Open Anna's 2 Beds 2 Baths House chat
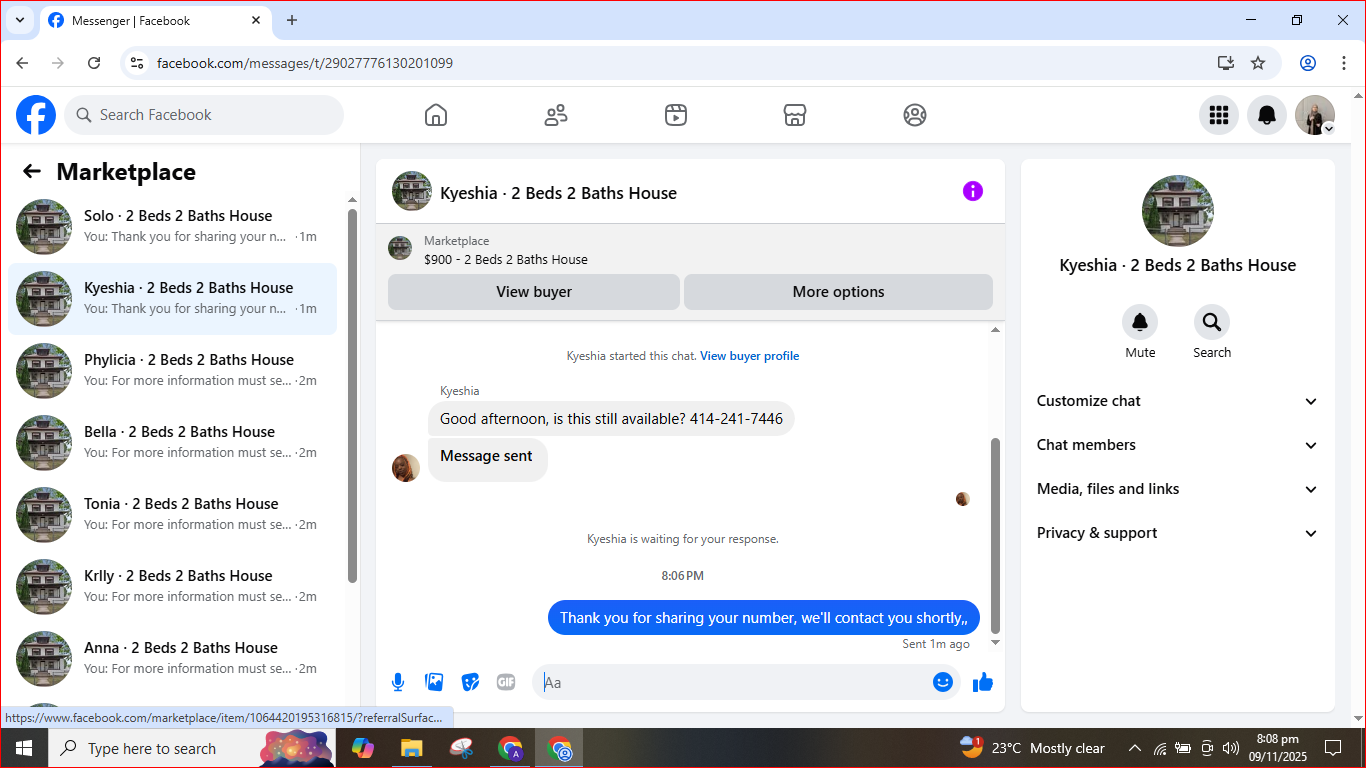1366x768 pixels. click(x=172, y=659)
